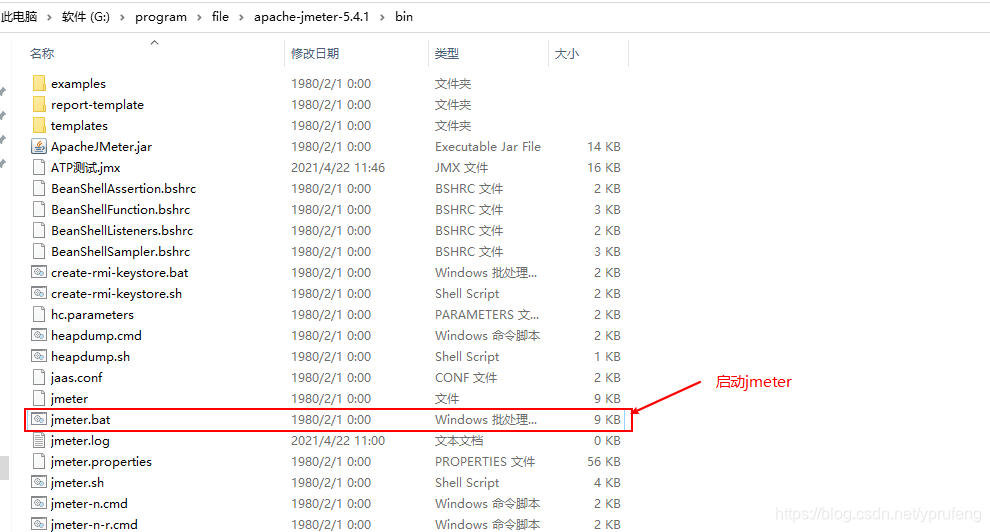990x532 pixels.
Task: Select the hc.parameters file name
Action: point(92,314)
